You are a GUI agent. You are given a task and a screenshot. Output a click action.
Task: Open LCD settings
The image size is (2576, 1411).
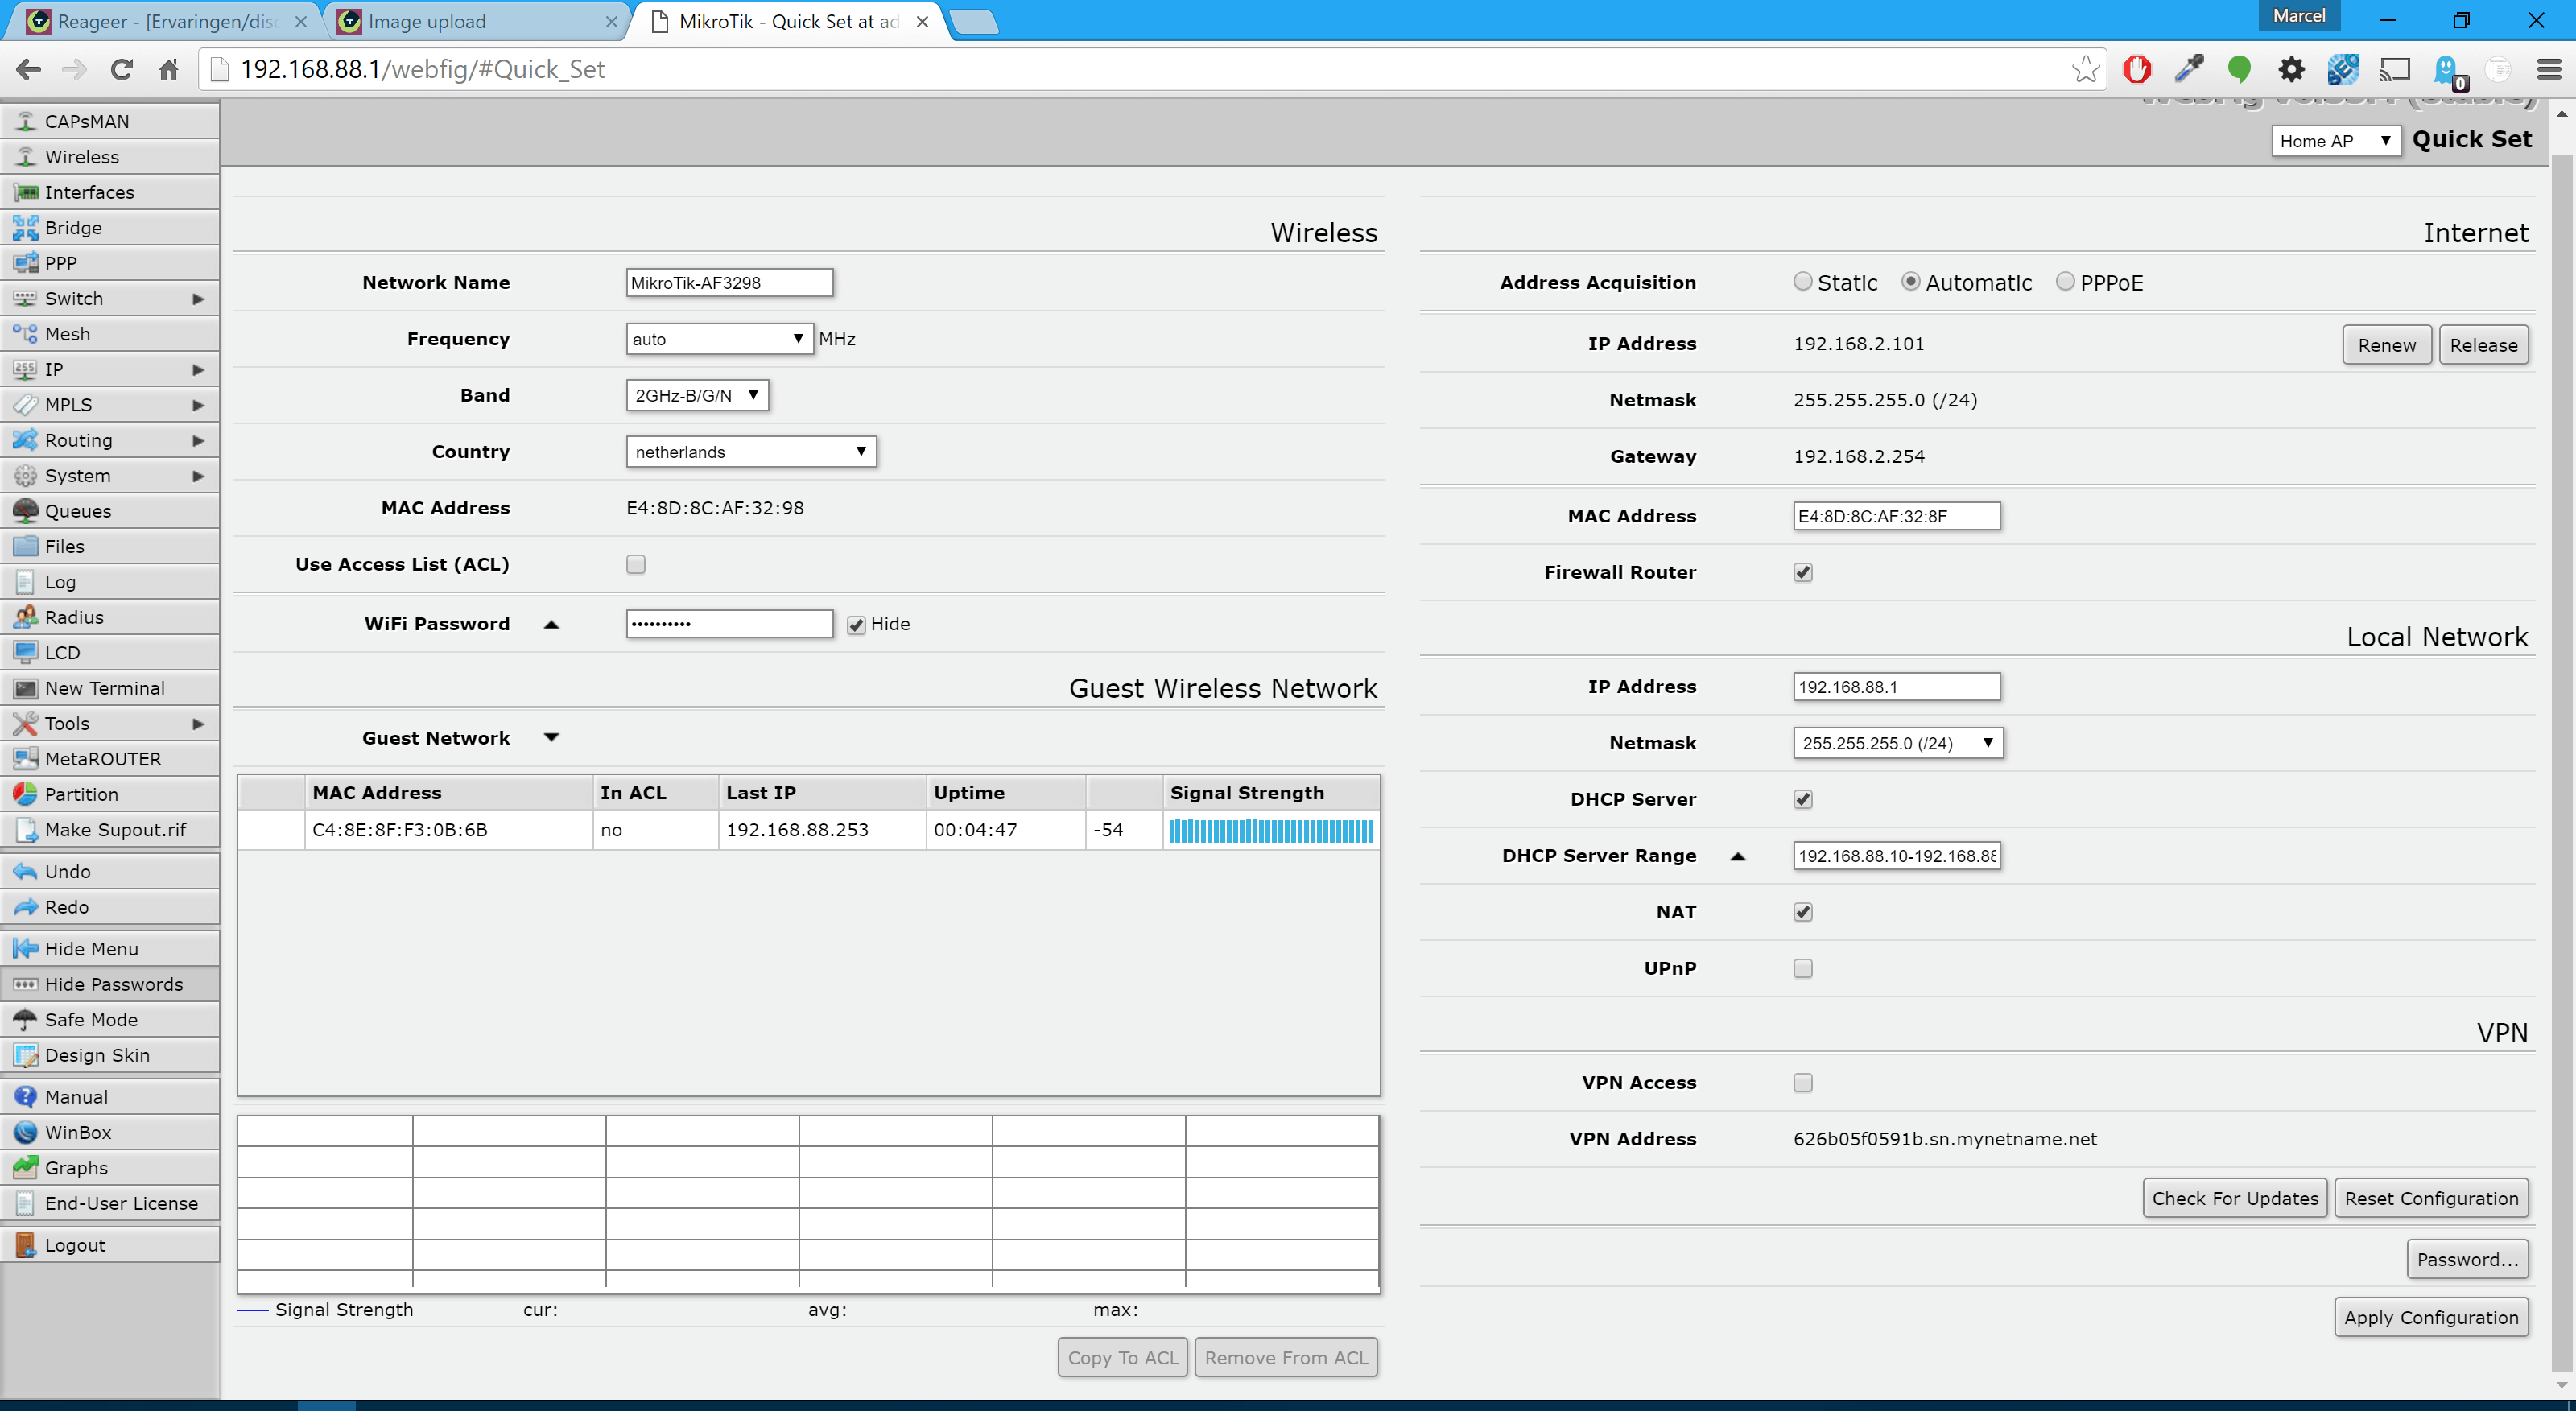point(110,652)
